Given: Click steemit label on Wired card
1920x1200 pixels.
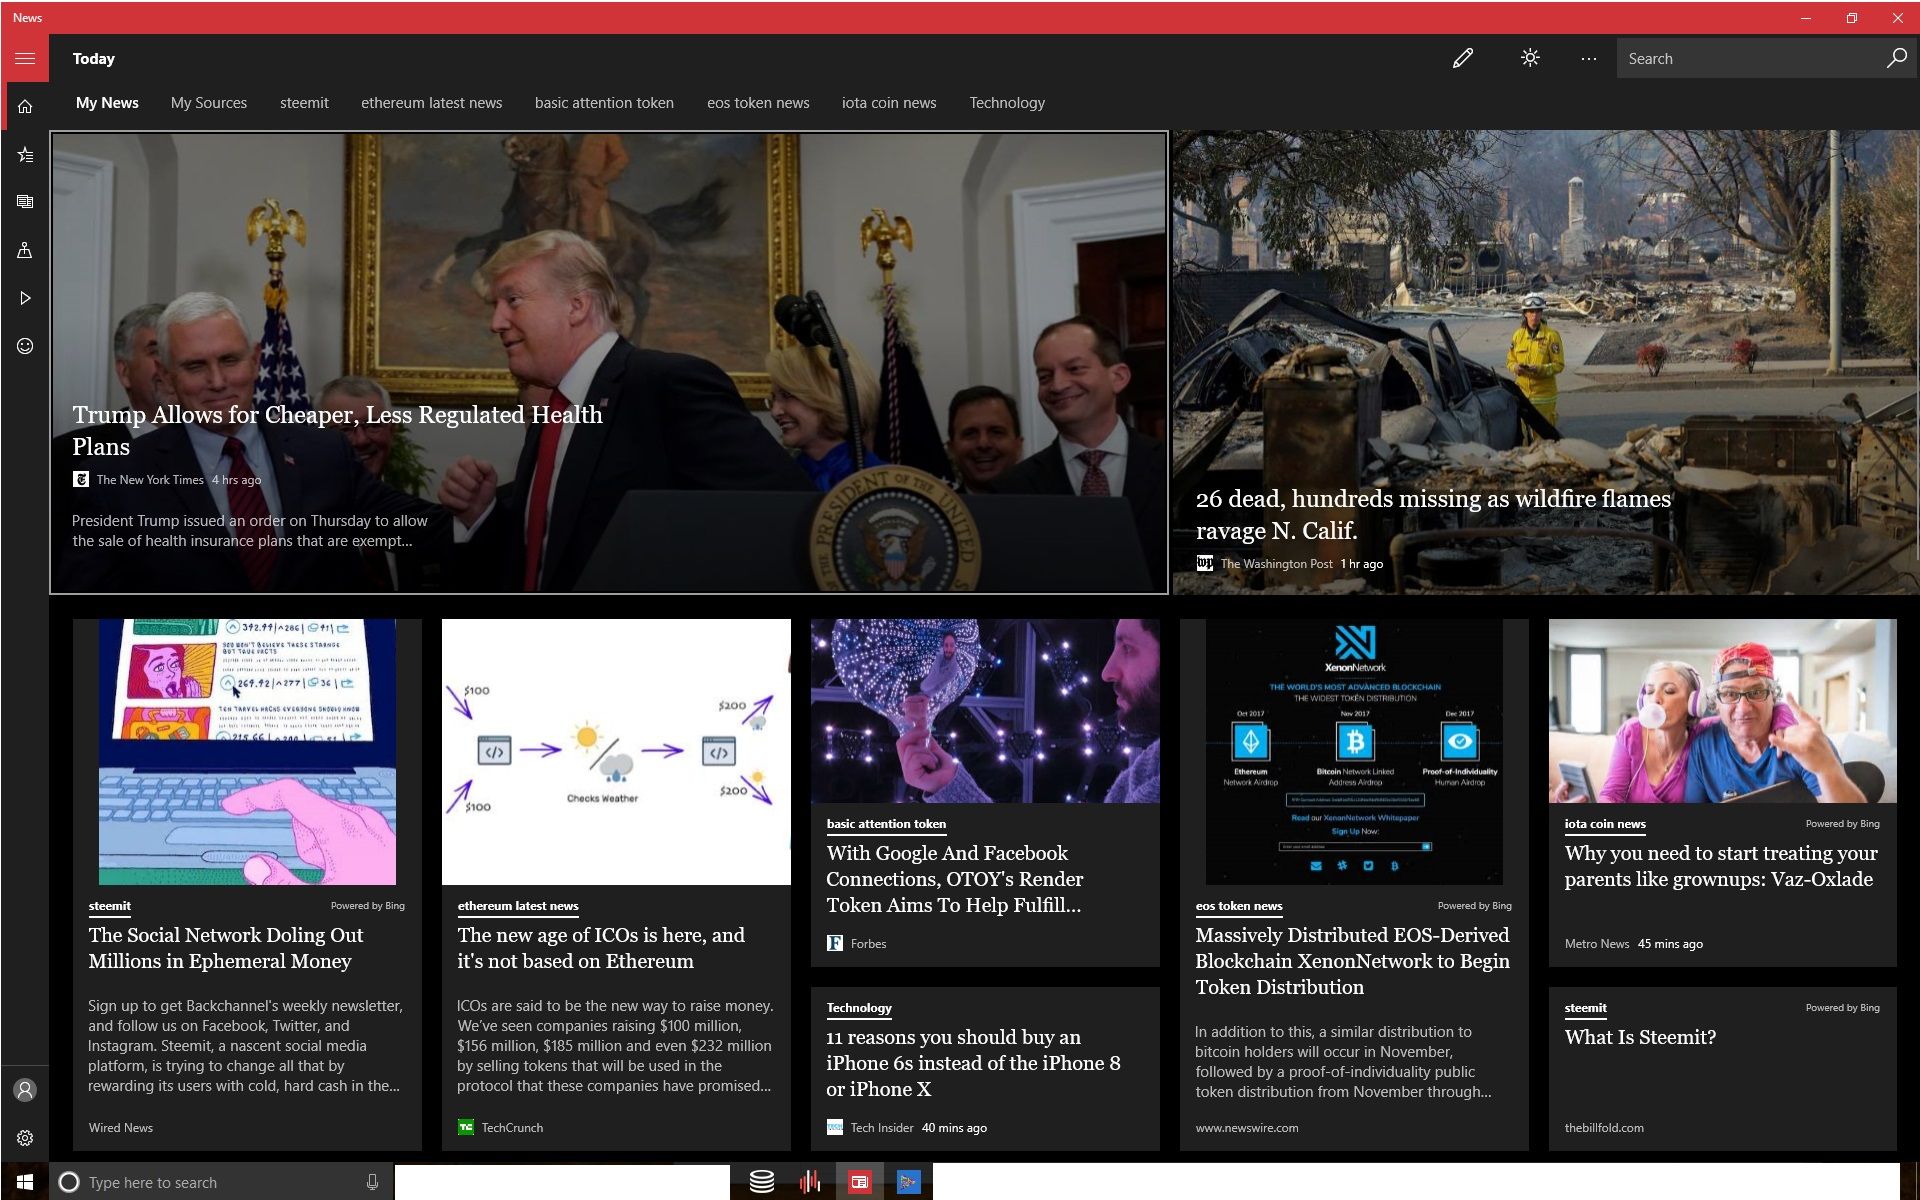Looking at the screenshot, I should [110, 906].
